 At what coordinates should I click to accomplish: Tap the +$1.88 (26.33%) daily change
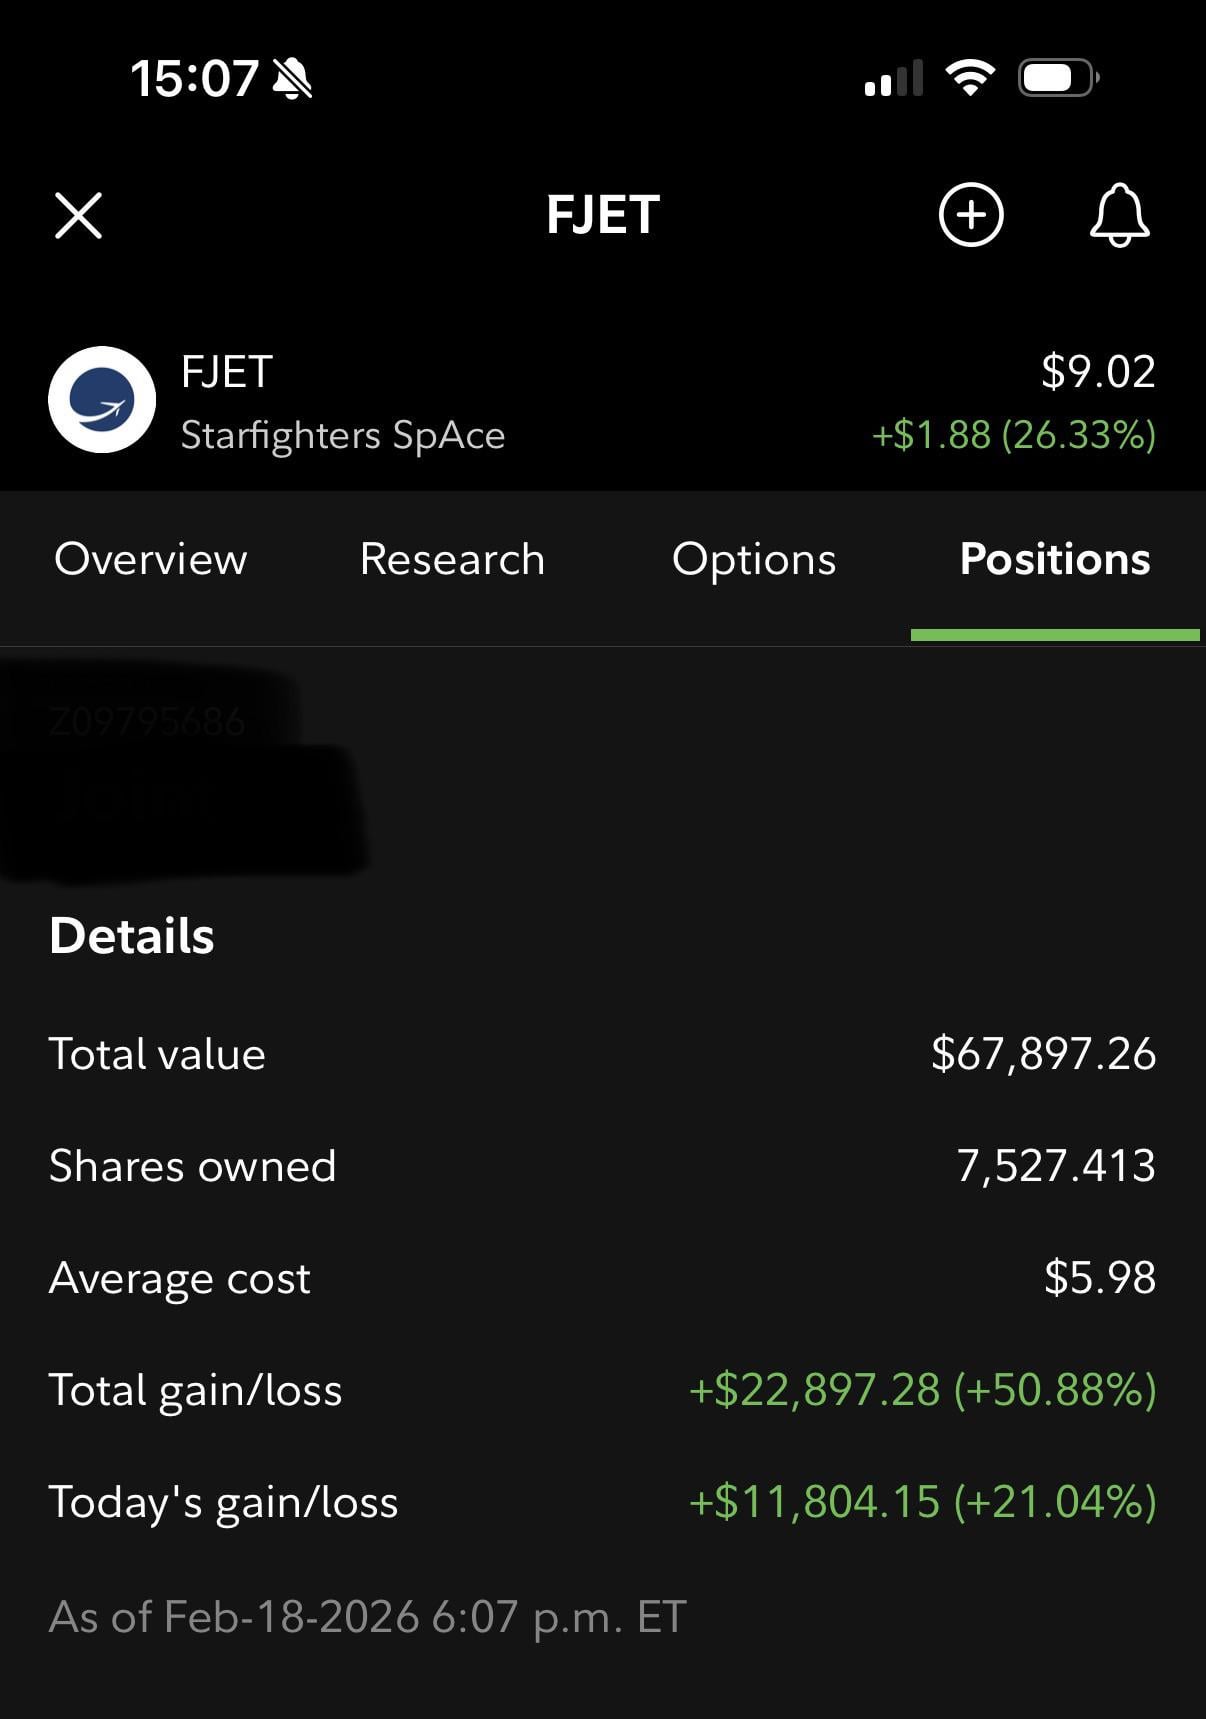(x=1013, y=435)
